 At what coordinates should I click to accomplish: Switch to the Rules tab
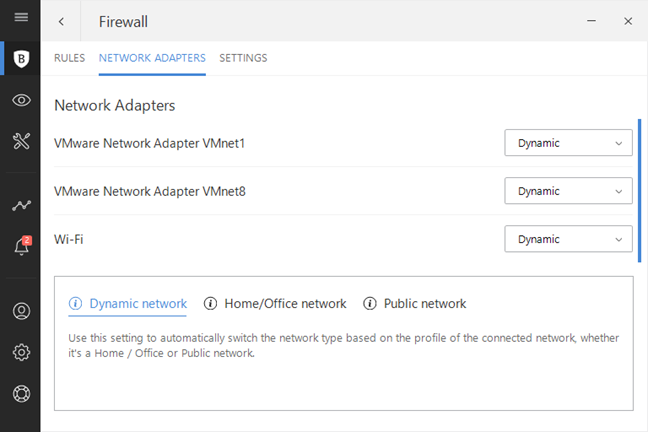coord(69,58)
